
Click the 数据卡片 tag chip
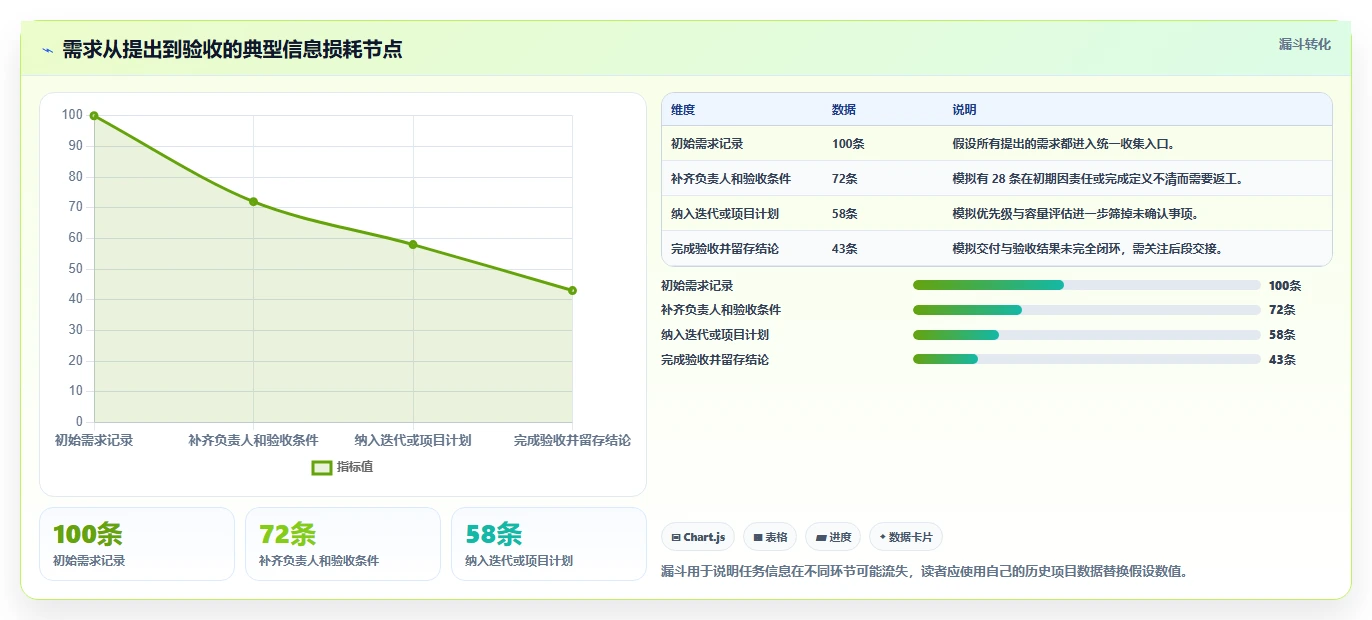tap(906, 537)
